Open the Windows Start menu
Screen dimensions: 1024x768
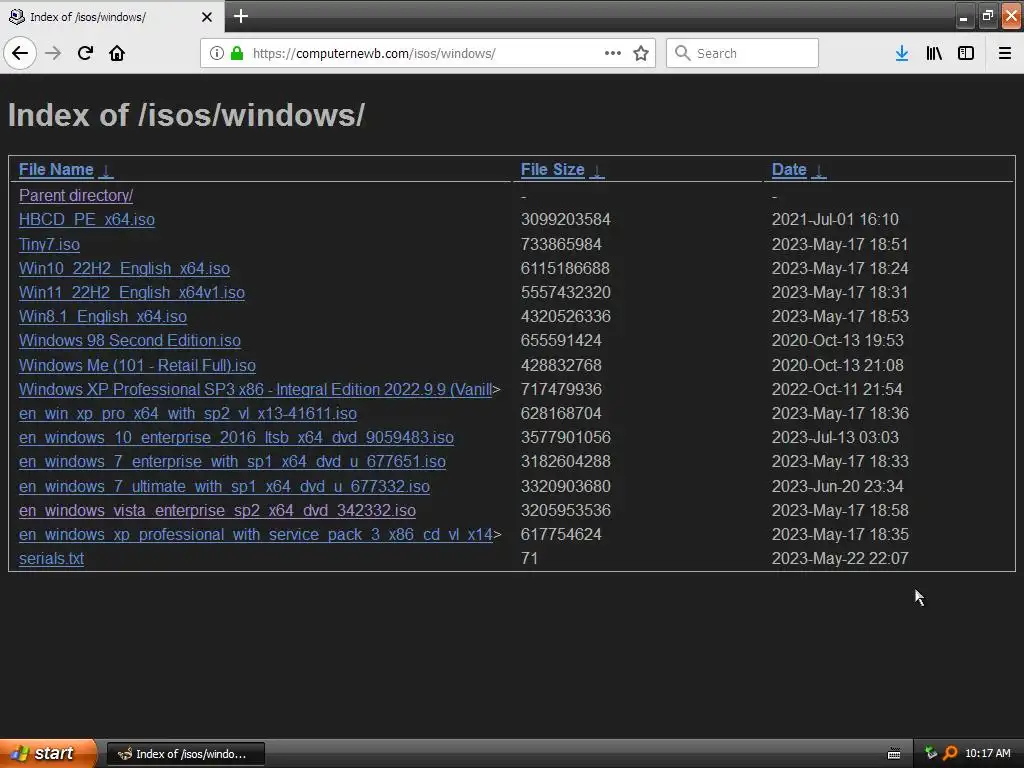pos(48,753)
